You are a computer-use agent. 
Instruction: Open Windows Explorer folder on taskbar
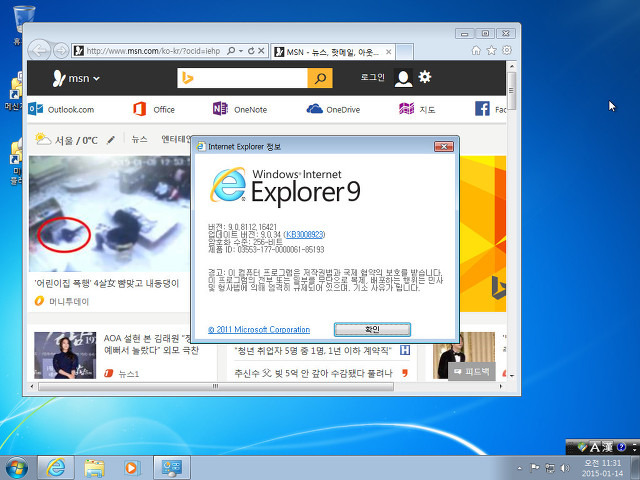pyautogui.click(x=94, y=468)
